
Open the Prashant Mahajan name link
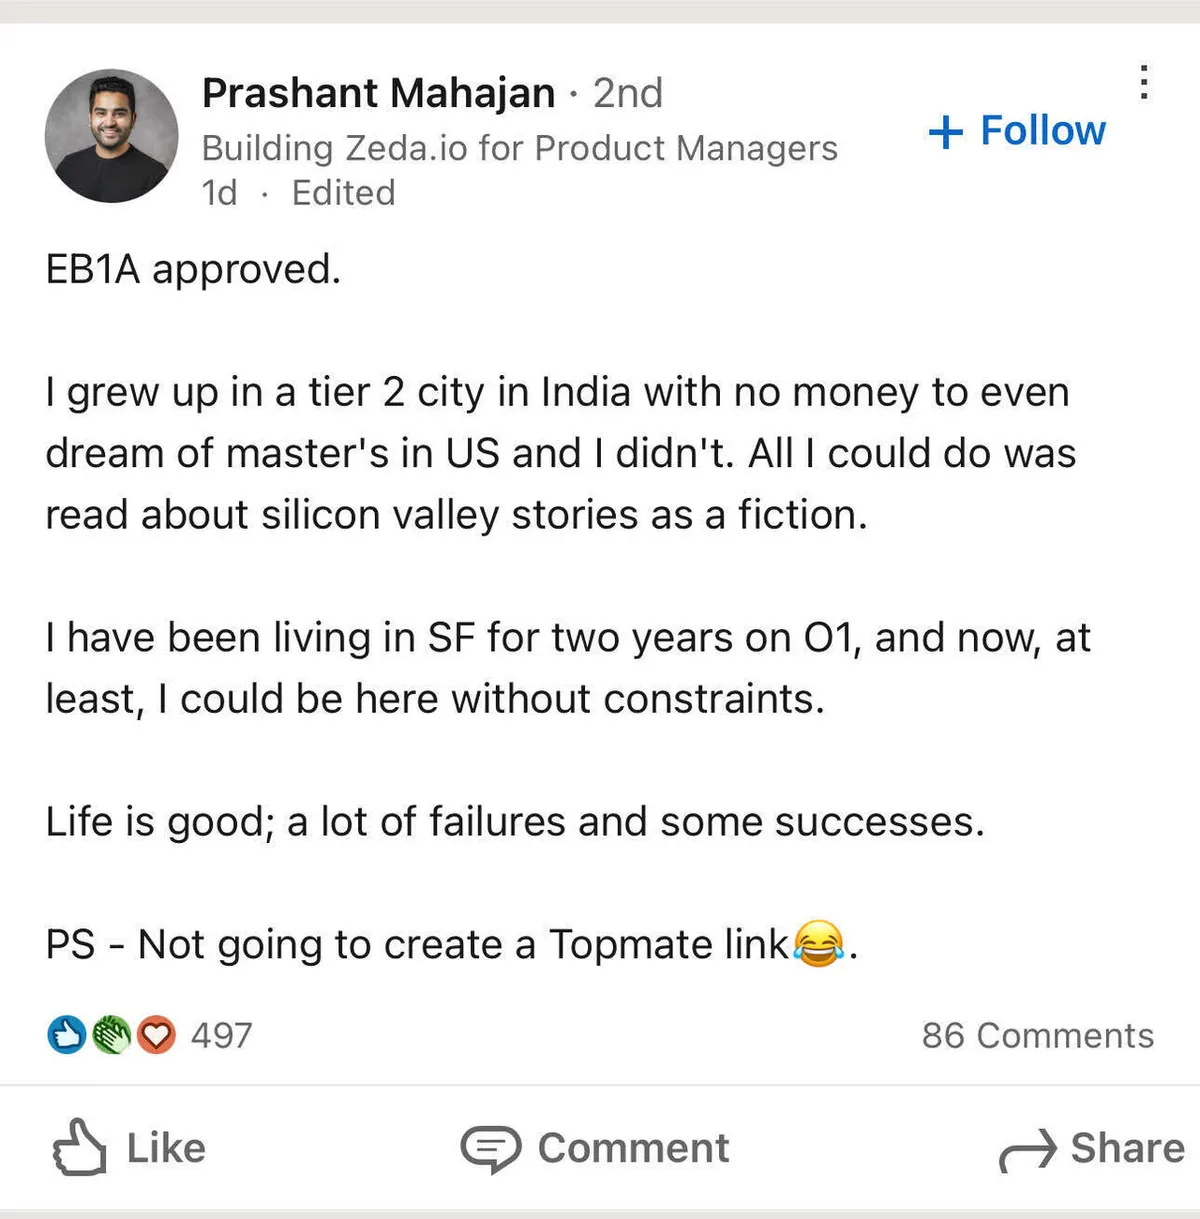pyautogui.click(x=378, y=93)
